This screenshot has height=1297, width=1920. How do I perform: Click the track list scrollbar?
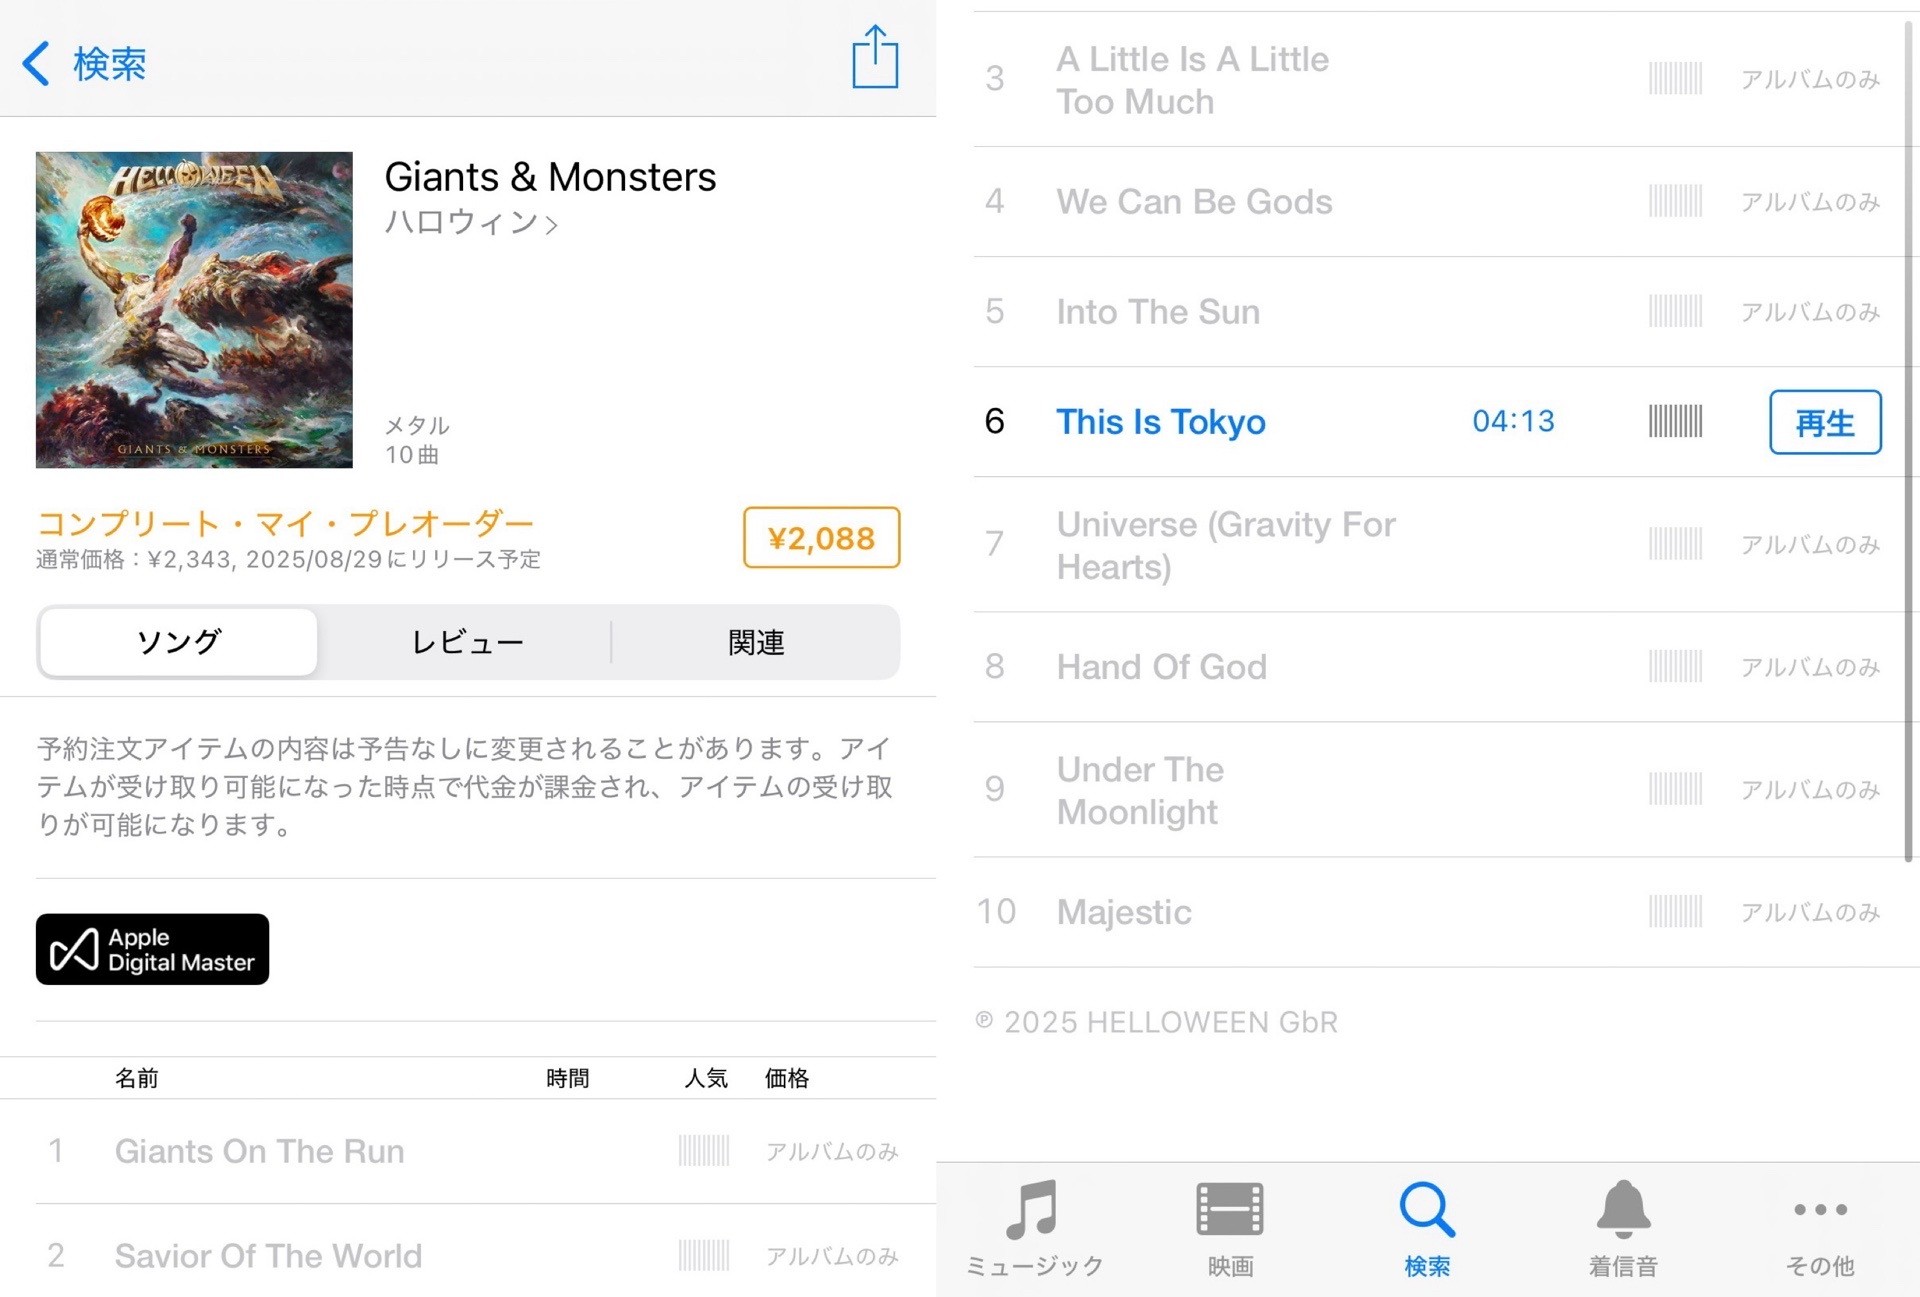click(x=1908, y=440)
